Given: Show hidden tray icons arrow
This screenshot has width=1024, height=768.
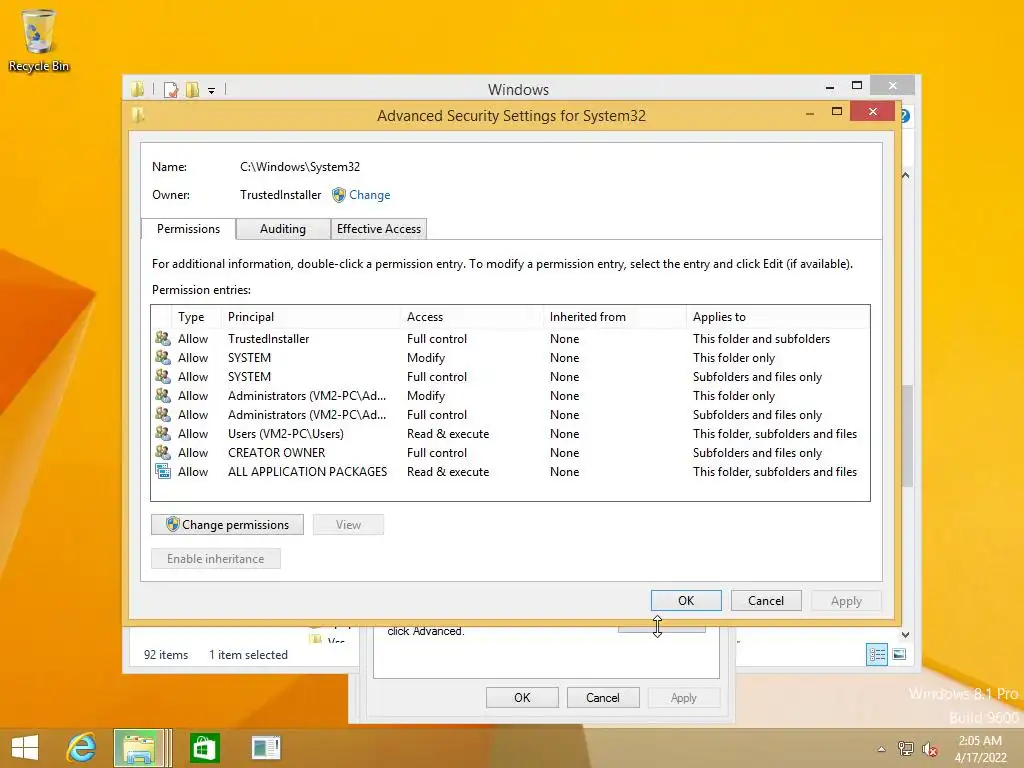Looking at the screenshot, I should pyautogui.click(x=882, y=749).
